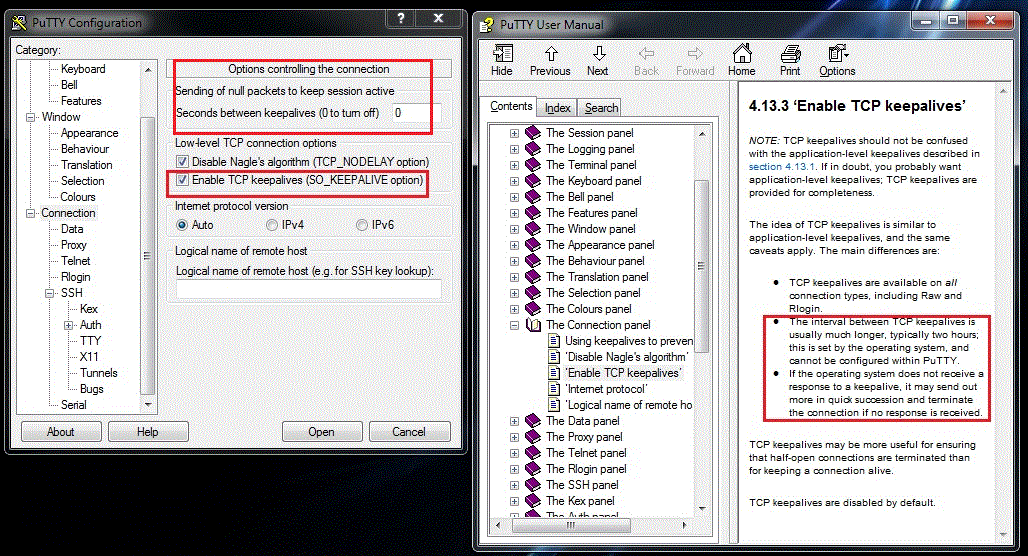
Task: Click the Colours panel book icon
Action: 533,309
